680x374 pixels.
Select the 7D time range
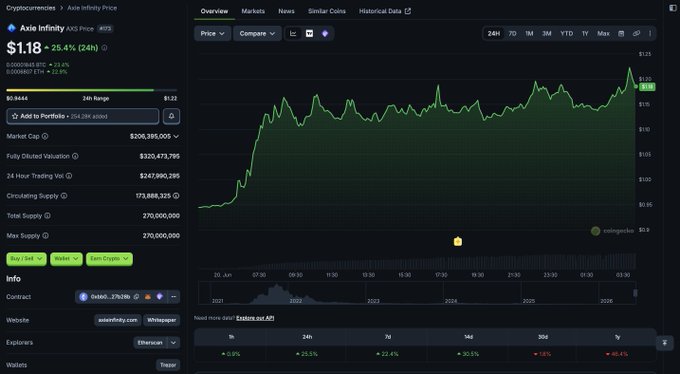(512, 33)
